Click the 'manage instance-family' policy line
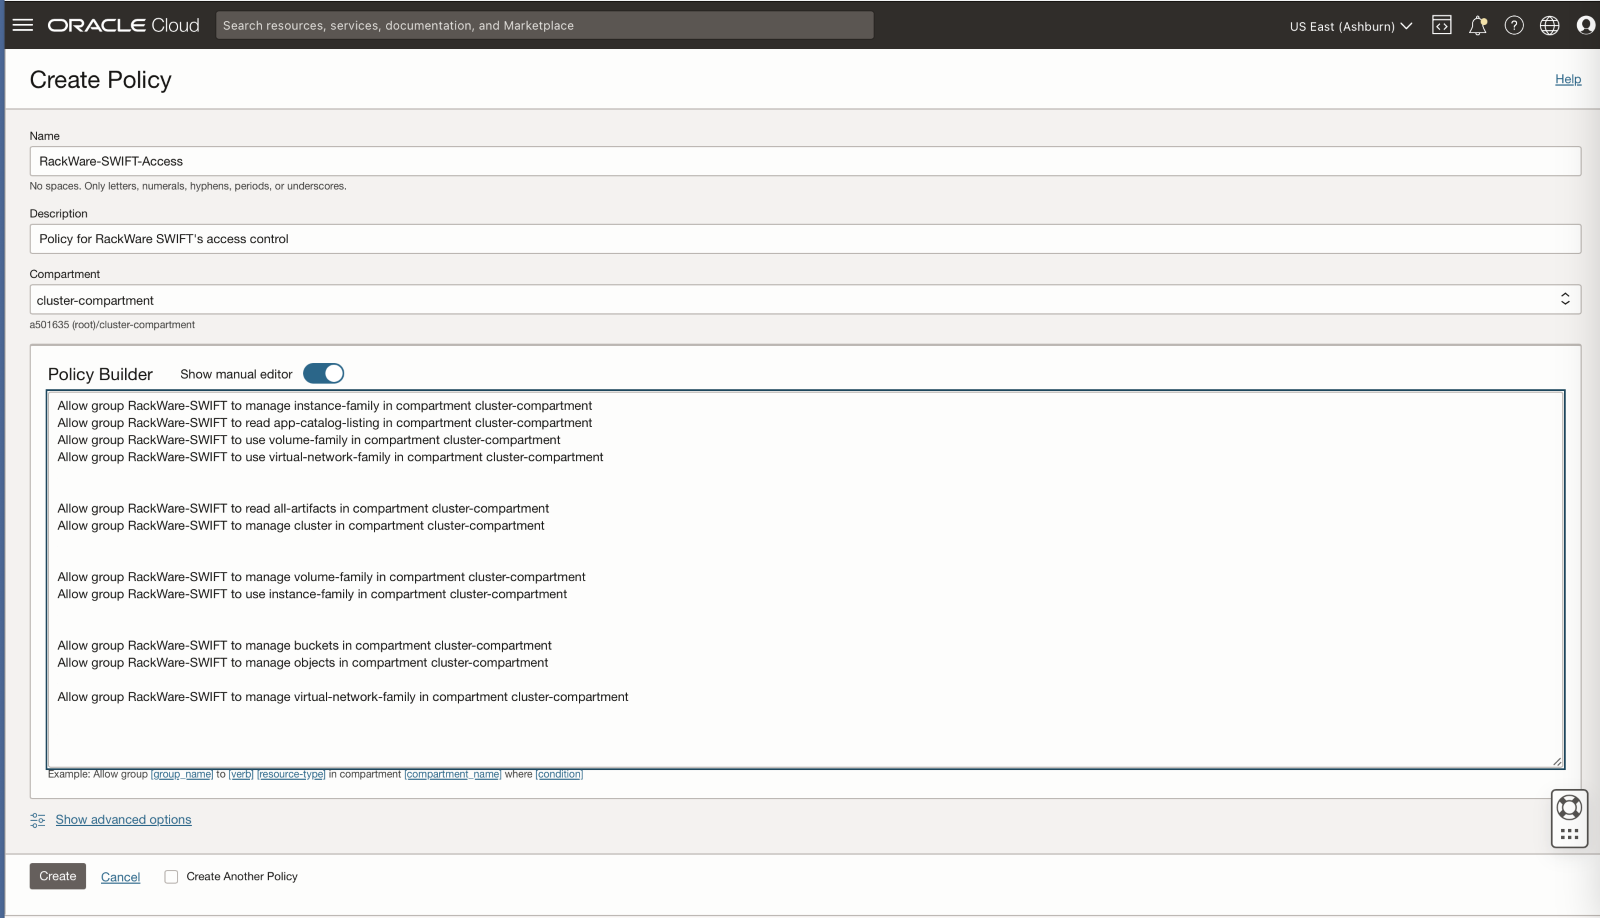Screen dimensions: 1600x918 [x=325, y=406]
